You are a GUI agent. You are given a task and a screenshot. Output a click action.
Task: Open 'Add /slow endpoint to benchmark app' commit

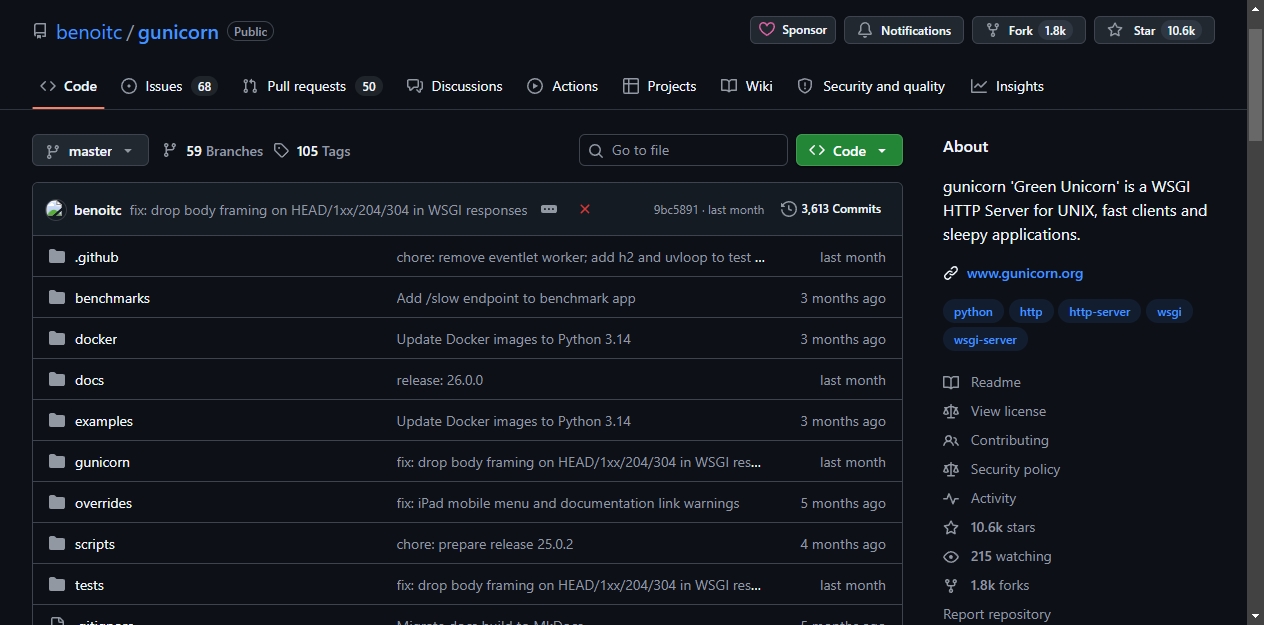point(516,298)
